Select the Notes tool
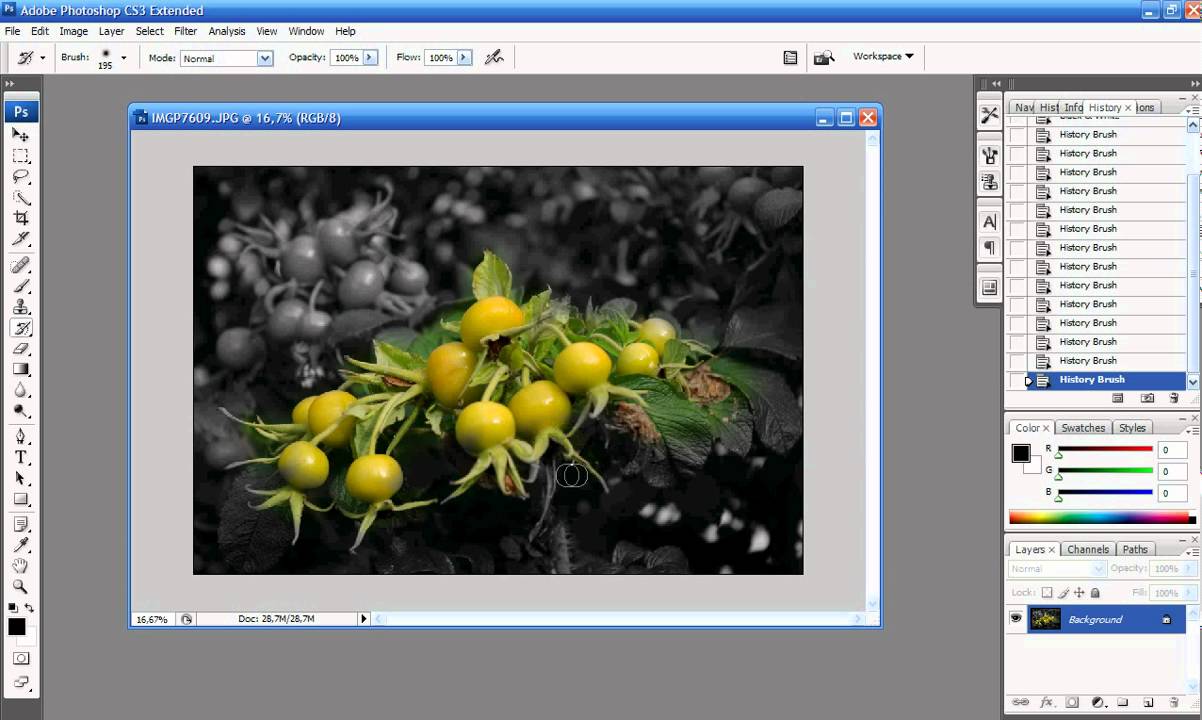Screen dimensions: 1202x720 (x=20, y=525)
